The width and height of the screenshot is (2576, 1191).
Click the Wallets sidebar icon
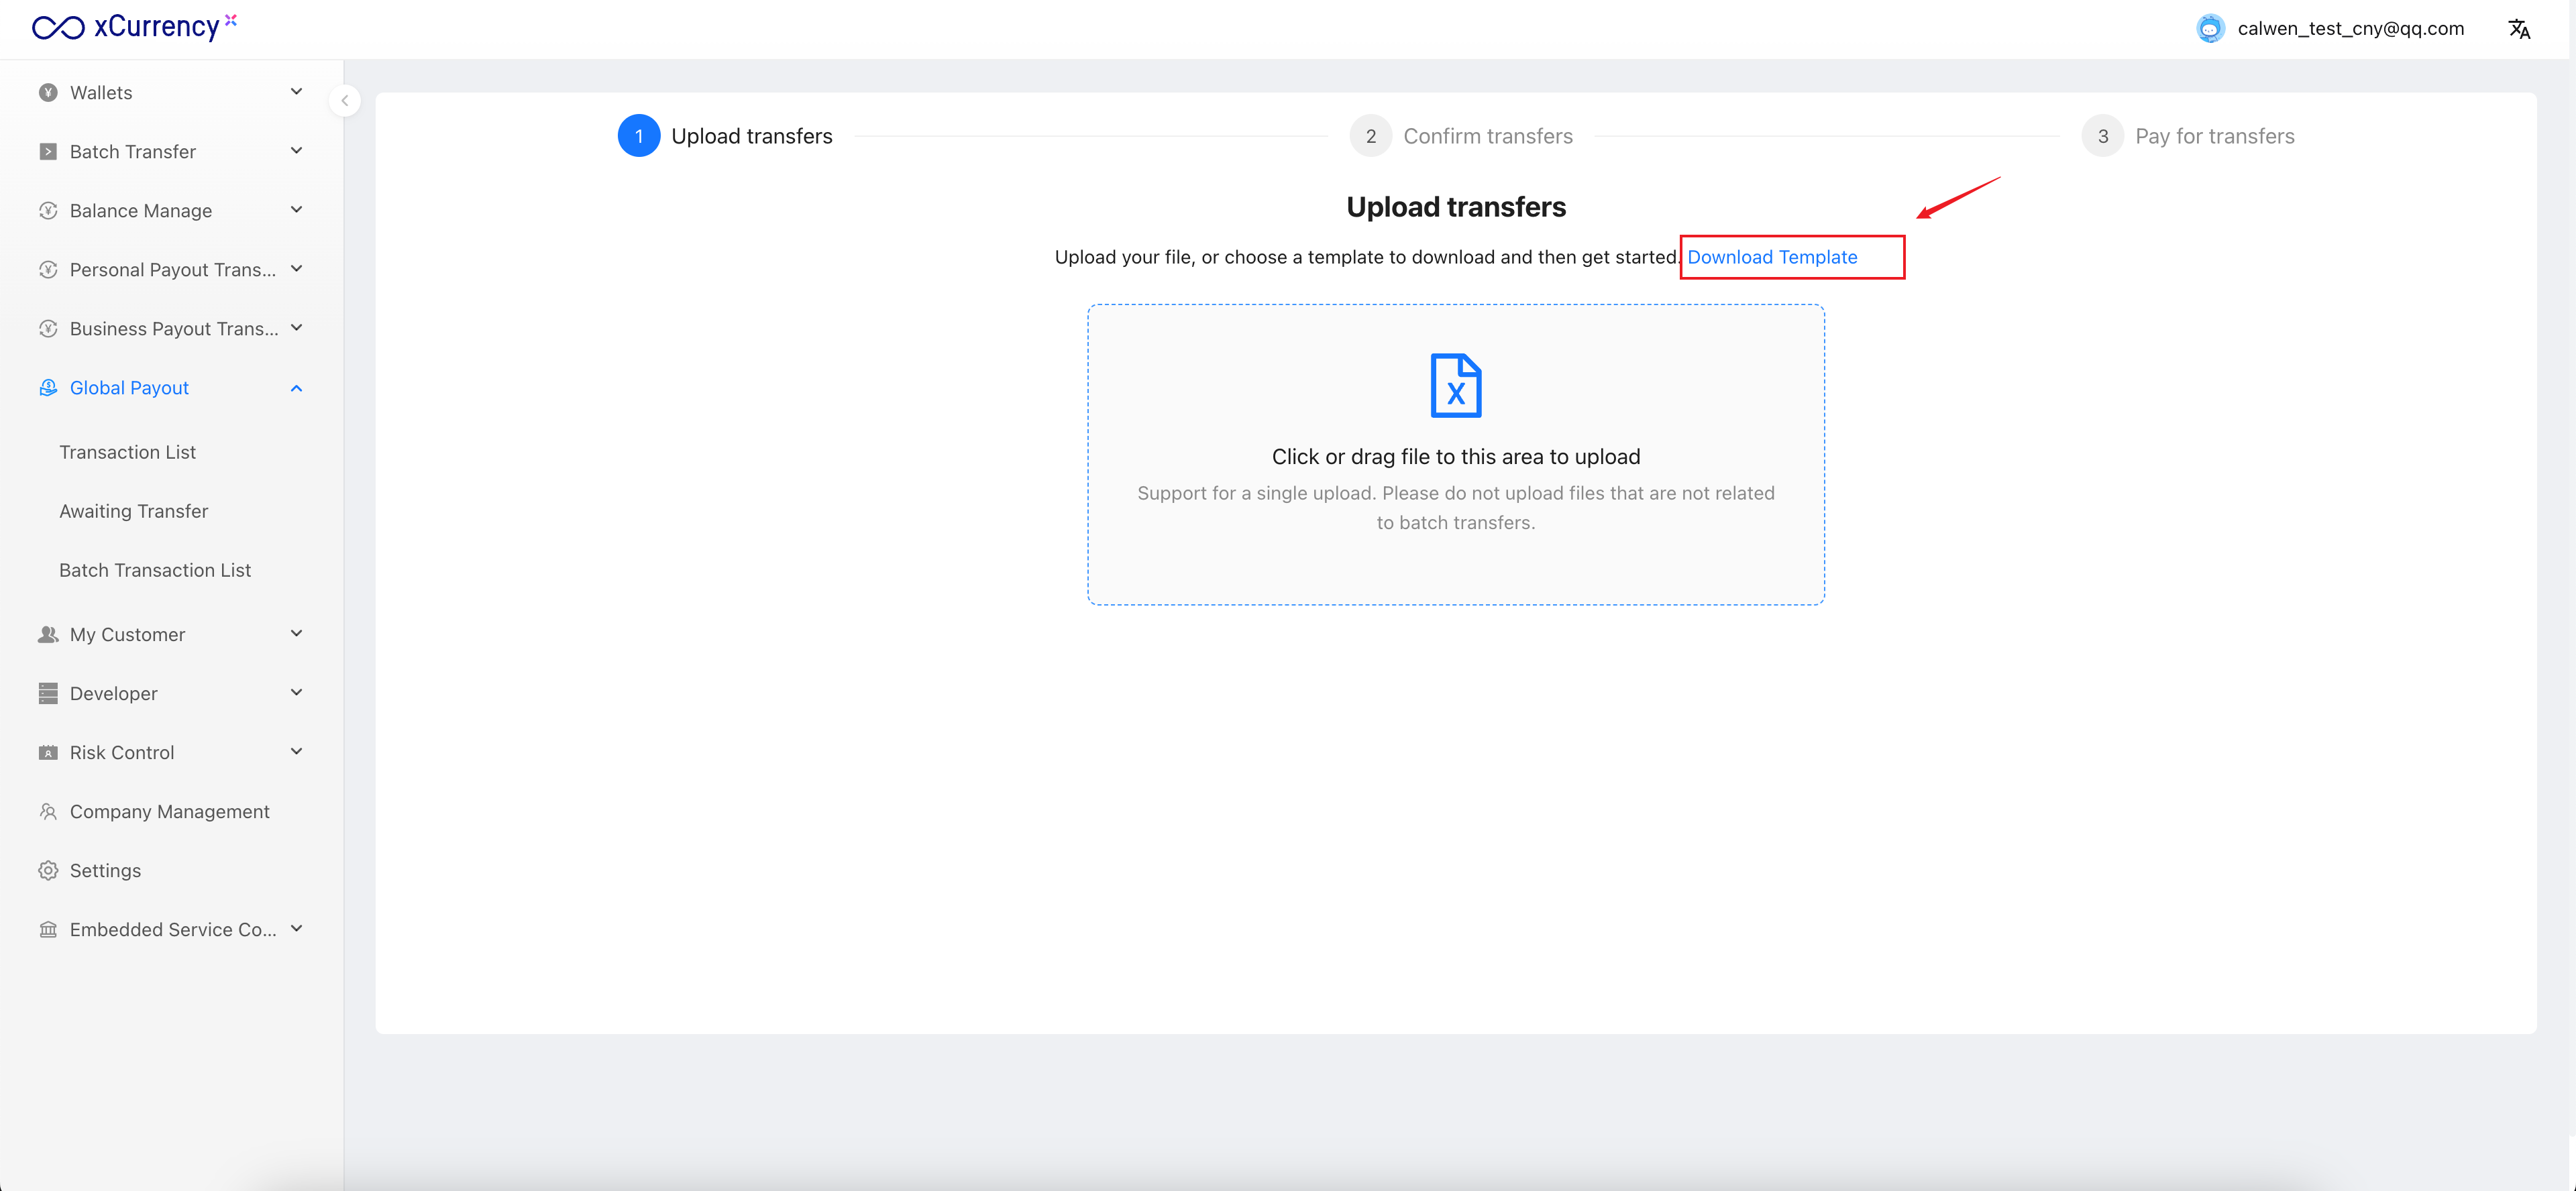pos(48,92)
